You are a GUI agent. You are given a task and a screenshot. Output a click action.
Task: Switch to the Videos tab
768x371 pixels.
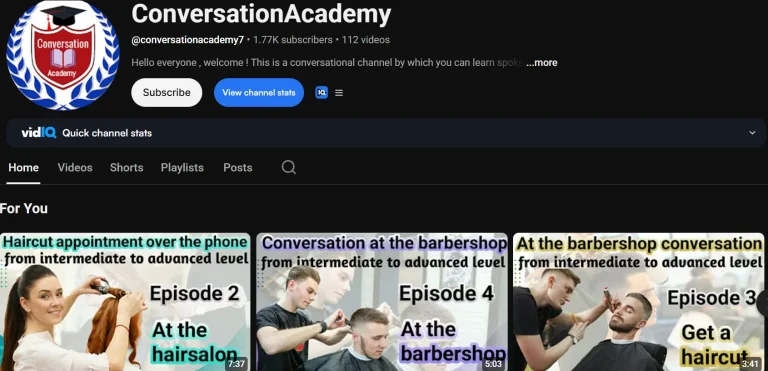[x=75, y=168]
